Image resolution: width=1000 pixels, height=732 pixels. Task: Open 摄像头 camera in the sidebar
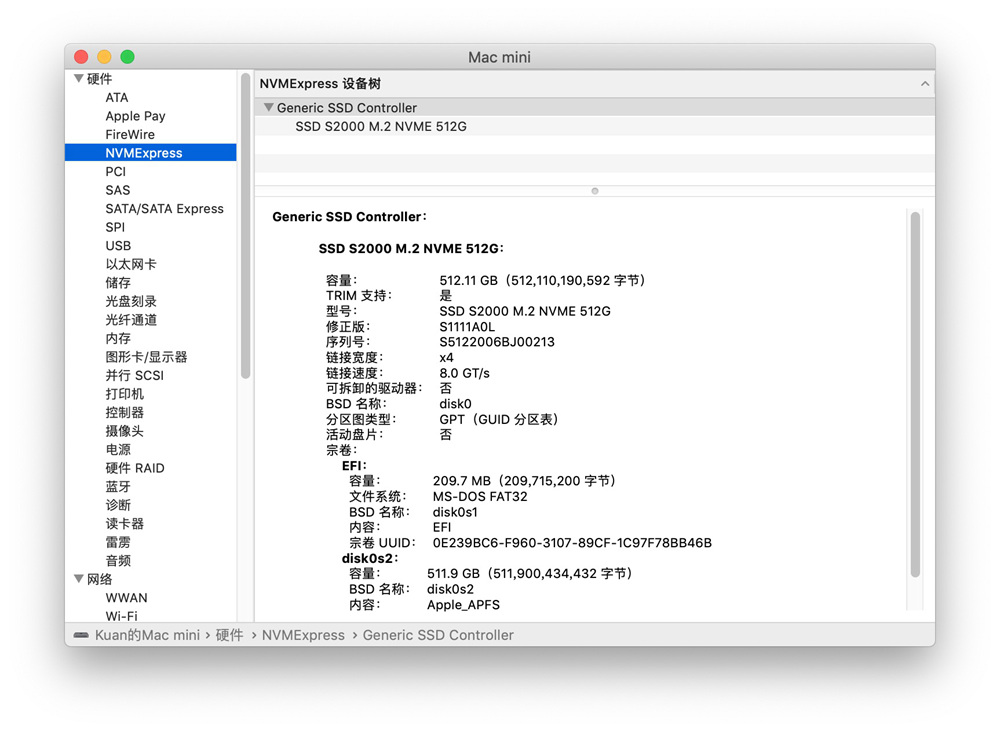pyautogui.click(x=124, y=430)
